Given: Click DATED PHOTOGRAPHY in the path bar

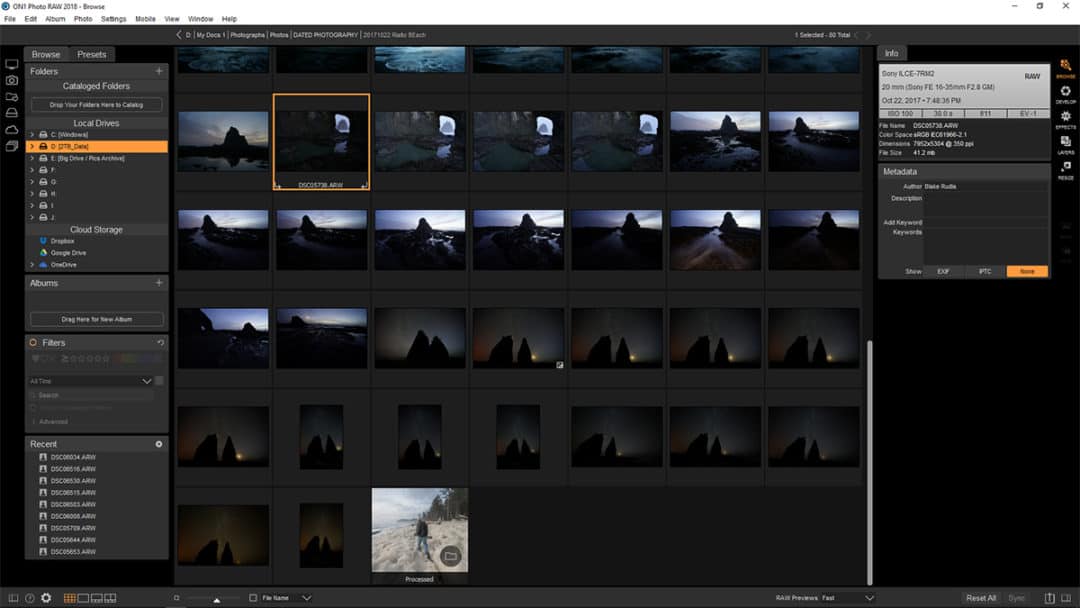Looking at the screenshot, I should pos(325,34).
